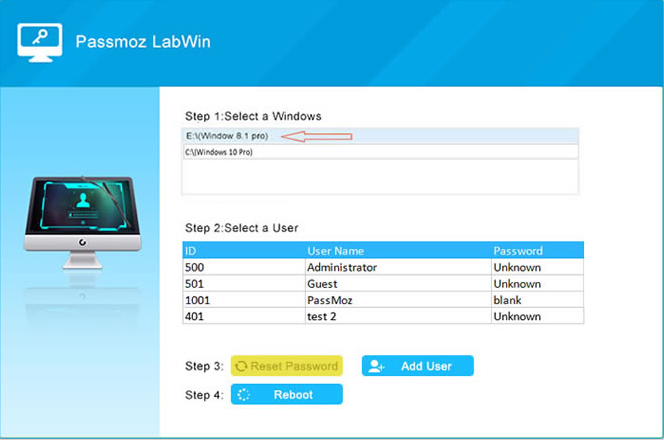This screenshot has width=664, height=440.
Task: Click the refresh icon on Reset Password
Action: coord(241,366)
